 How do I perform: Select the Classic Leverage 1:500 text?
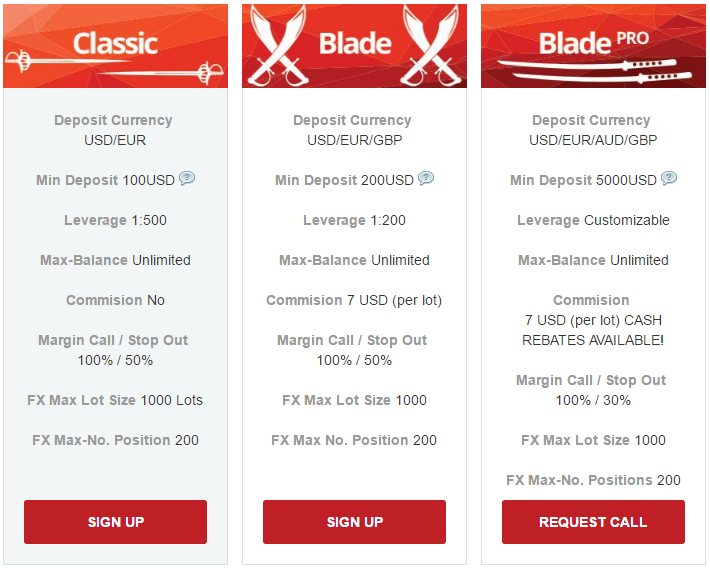(115, 220)
